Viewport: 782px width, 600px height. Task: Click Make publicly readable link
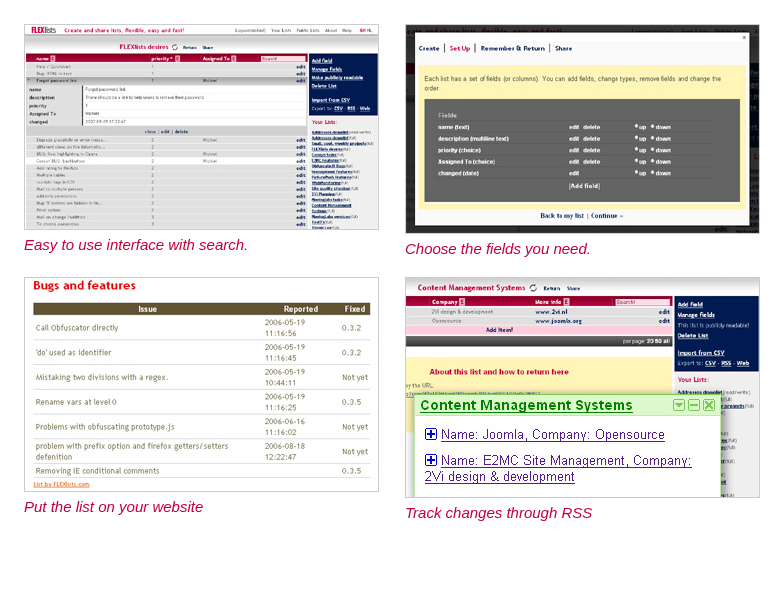point(337,77)
